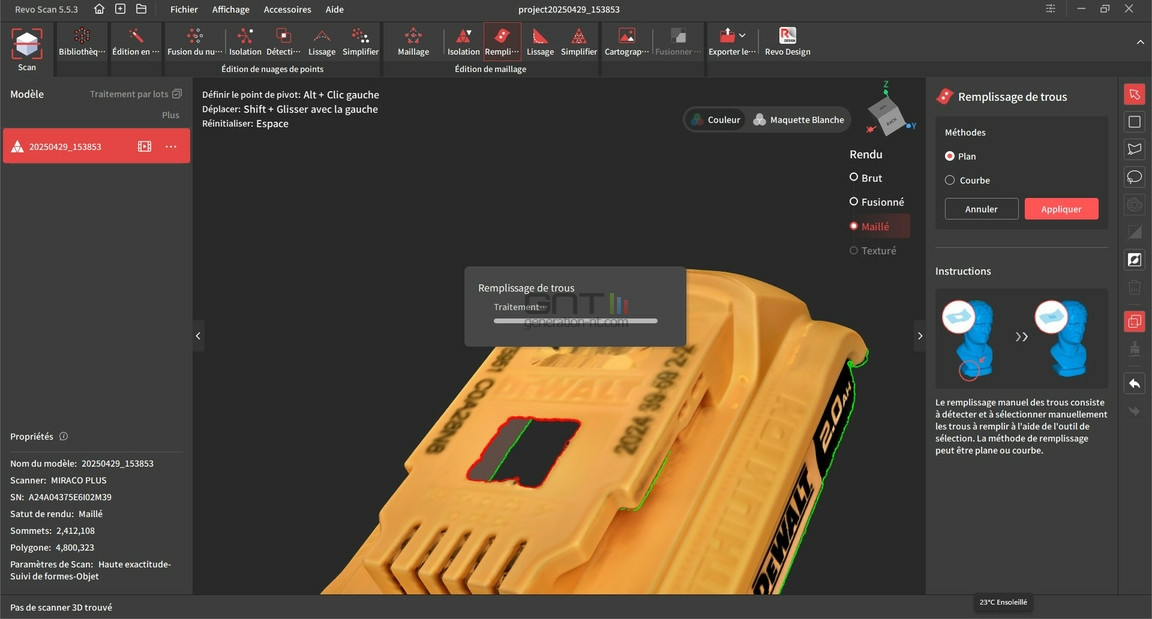Open the Scan mode button
Image resolution: width=1152 pixels, height=619 pixels.
(26, 49)
